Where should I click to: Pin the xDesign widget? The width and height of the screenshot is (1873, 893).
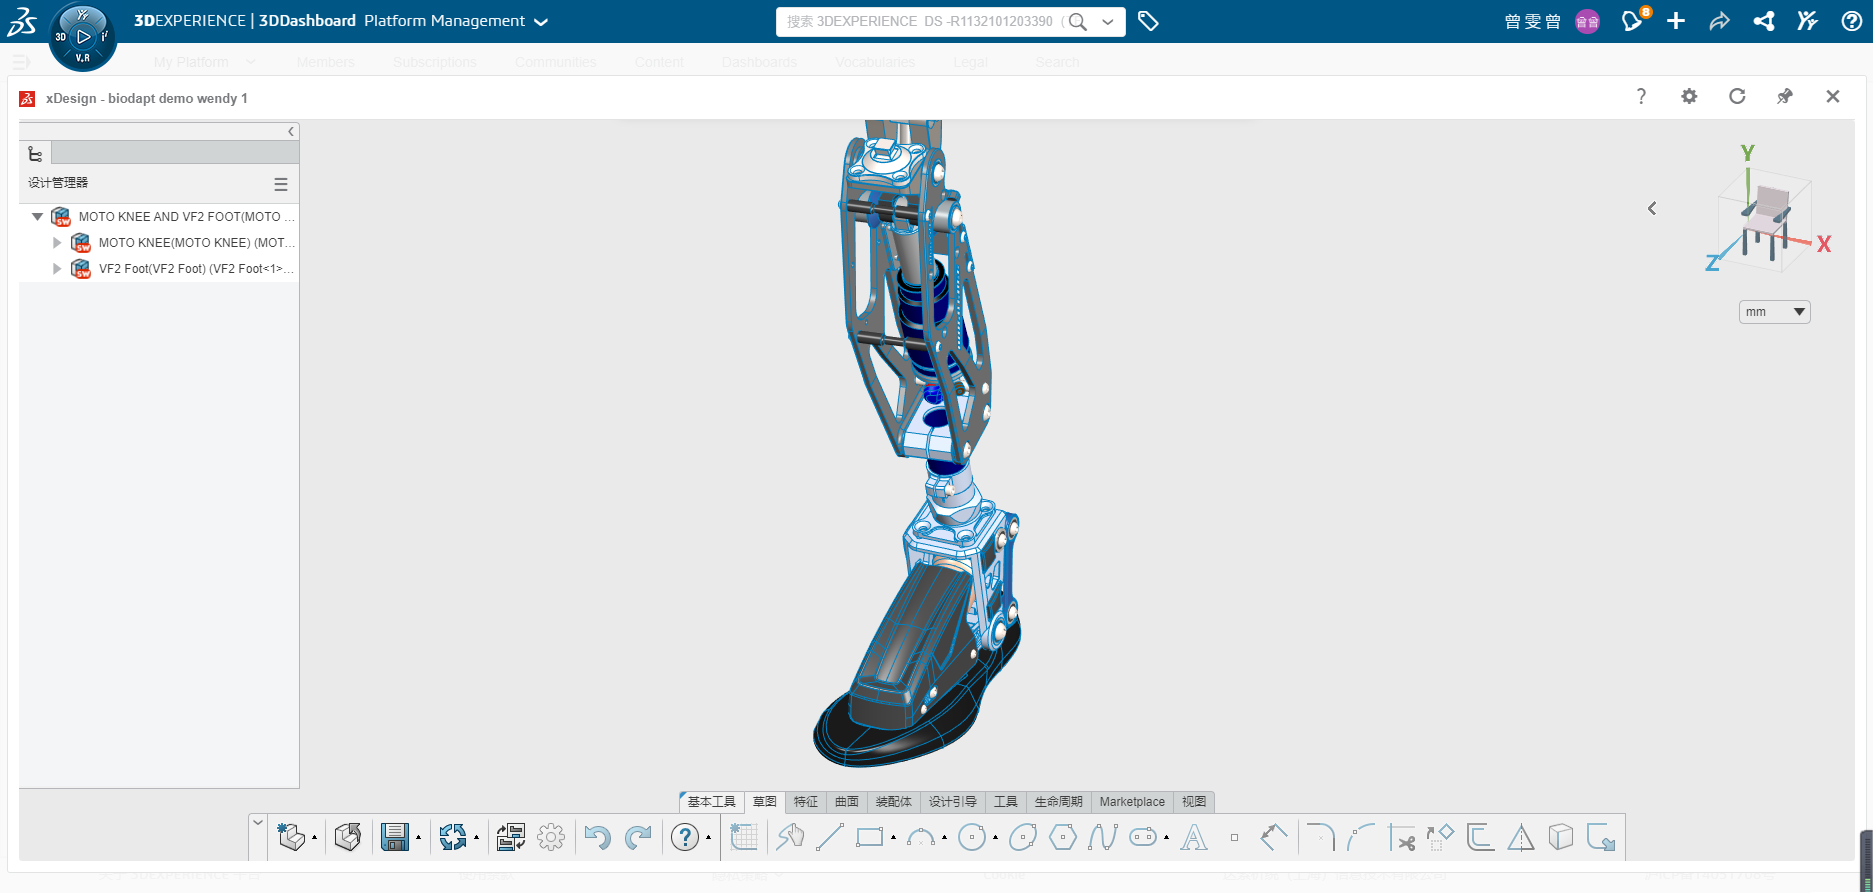(1785, 96)
